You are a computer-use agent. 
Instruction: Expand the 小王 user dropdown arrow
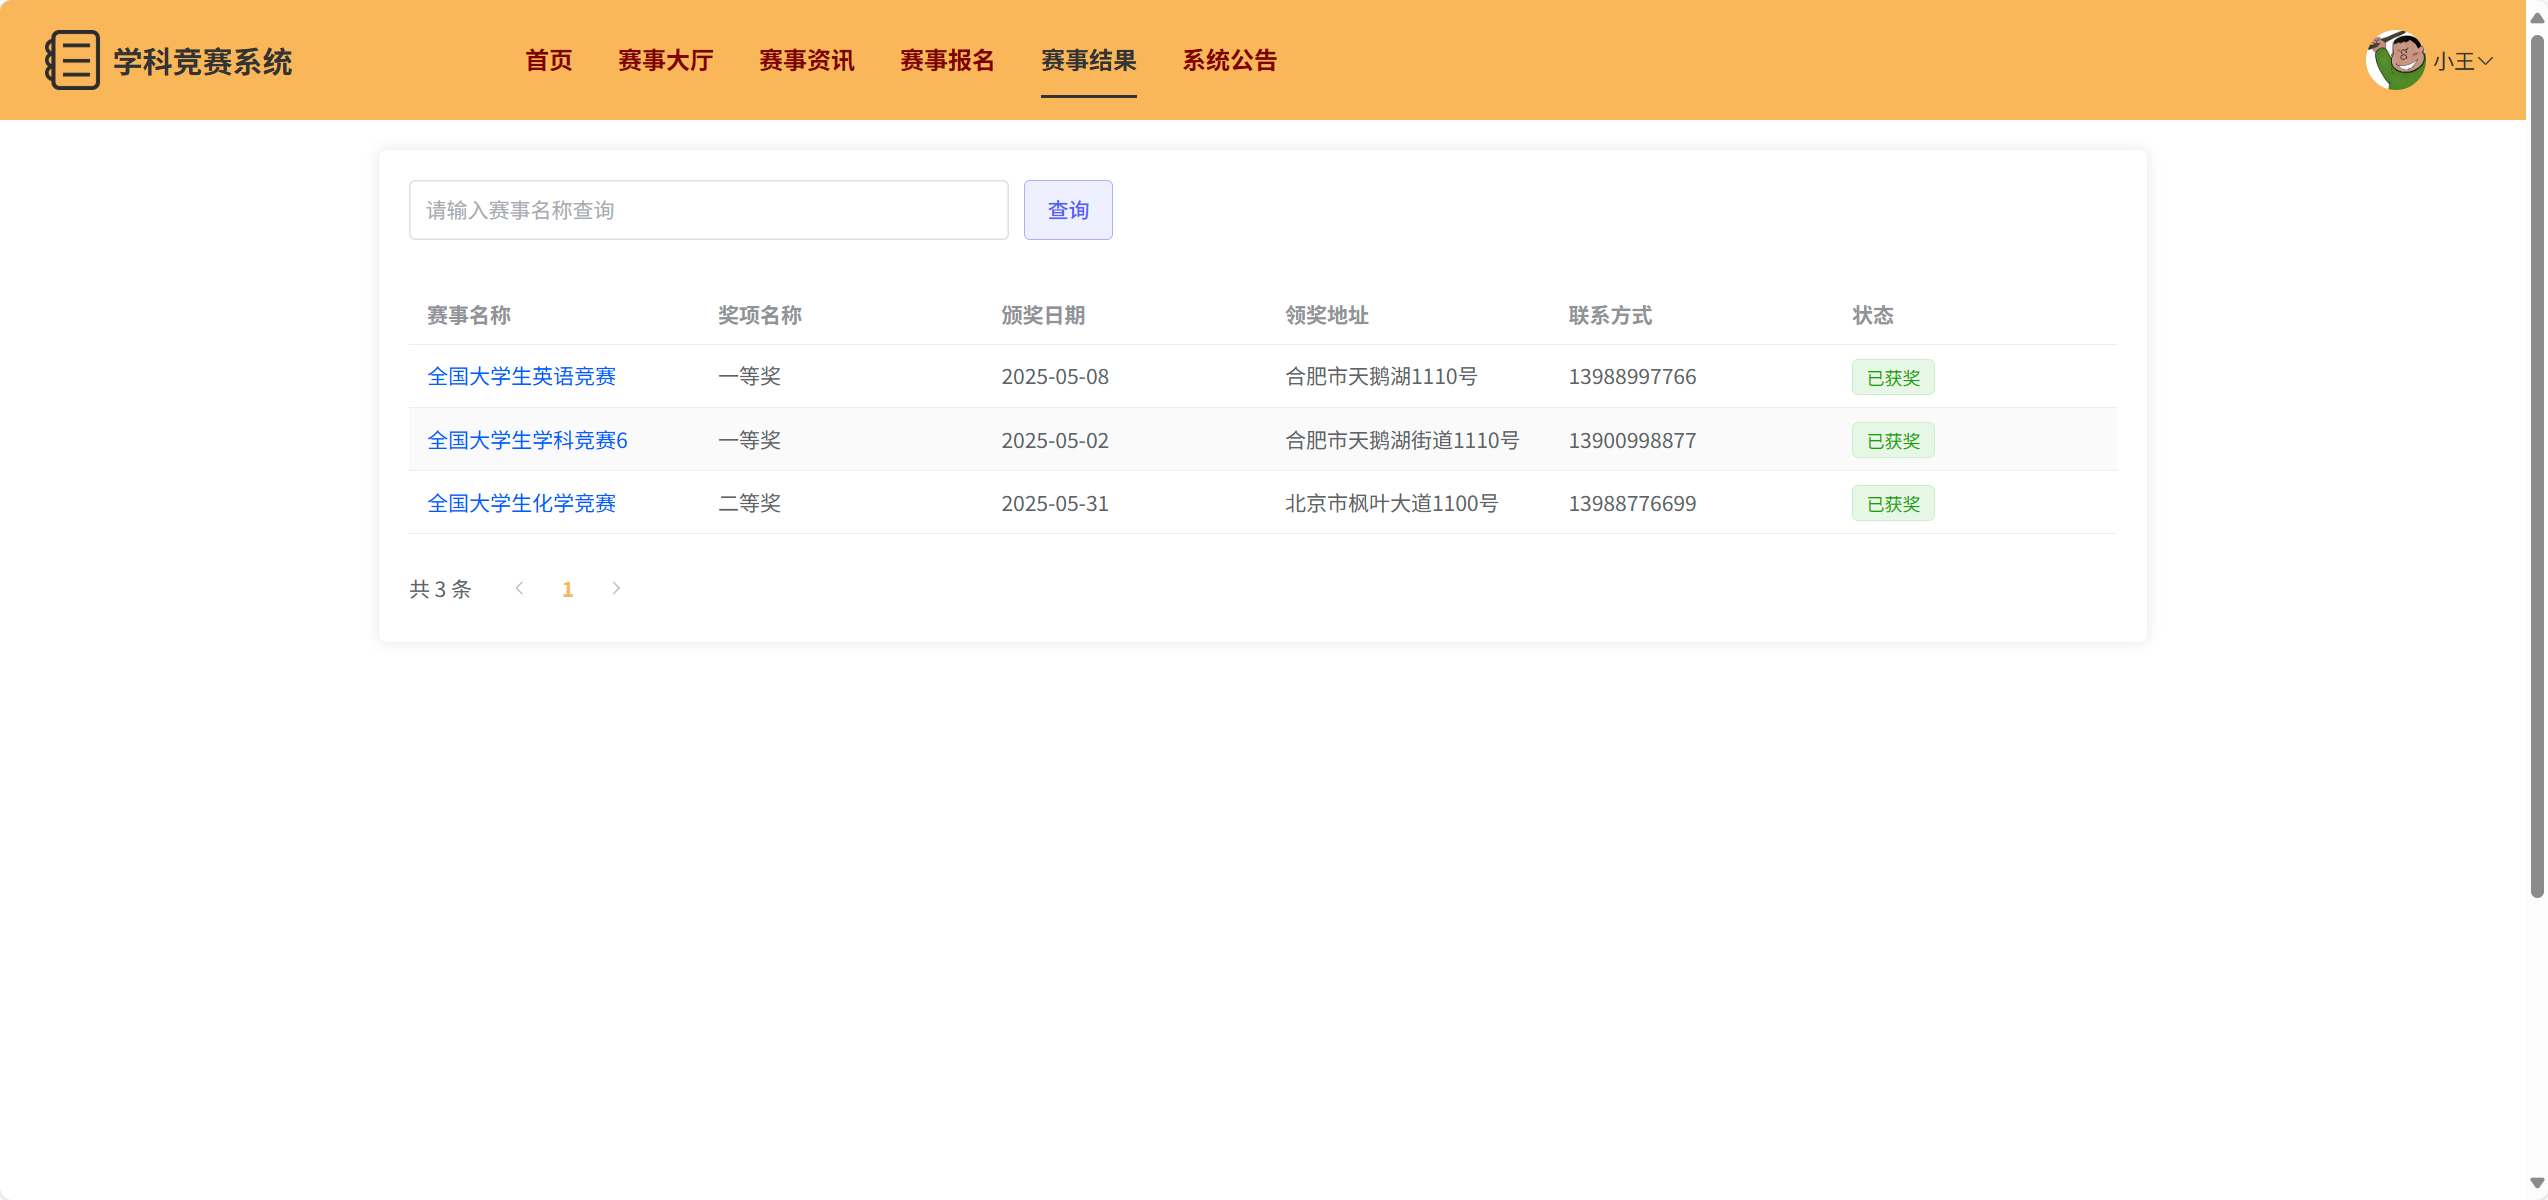point(2485,61)
